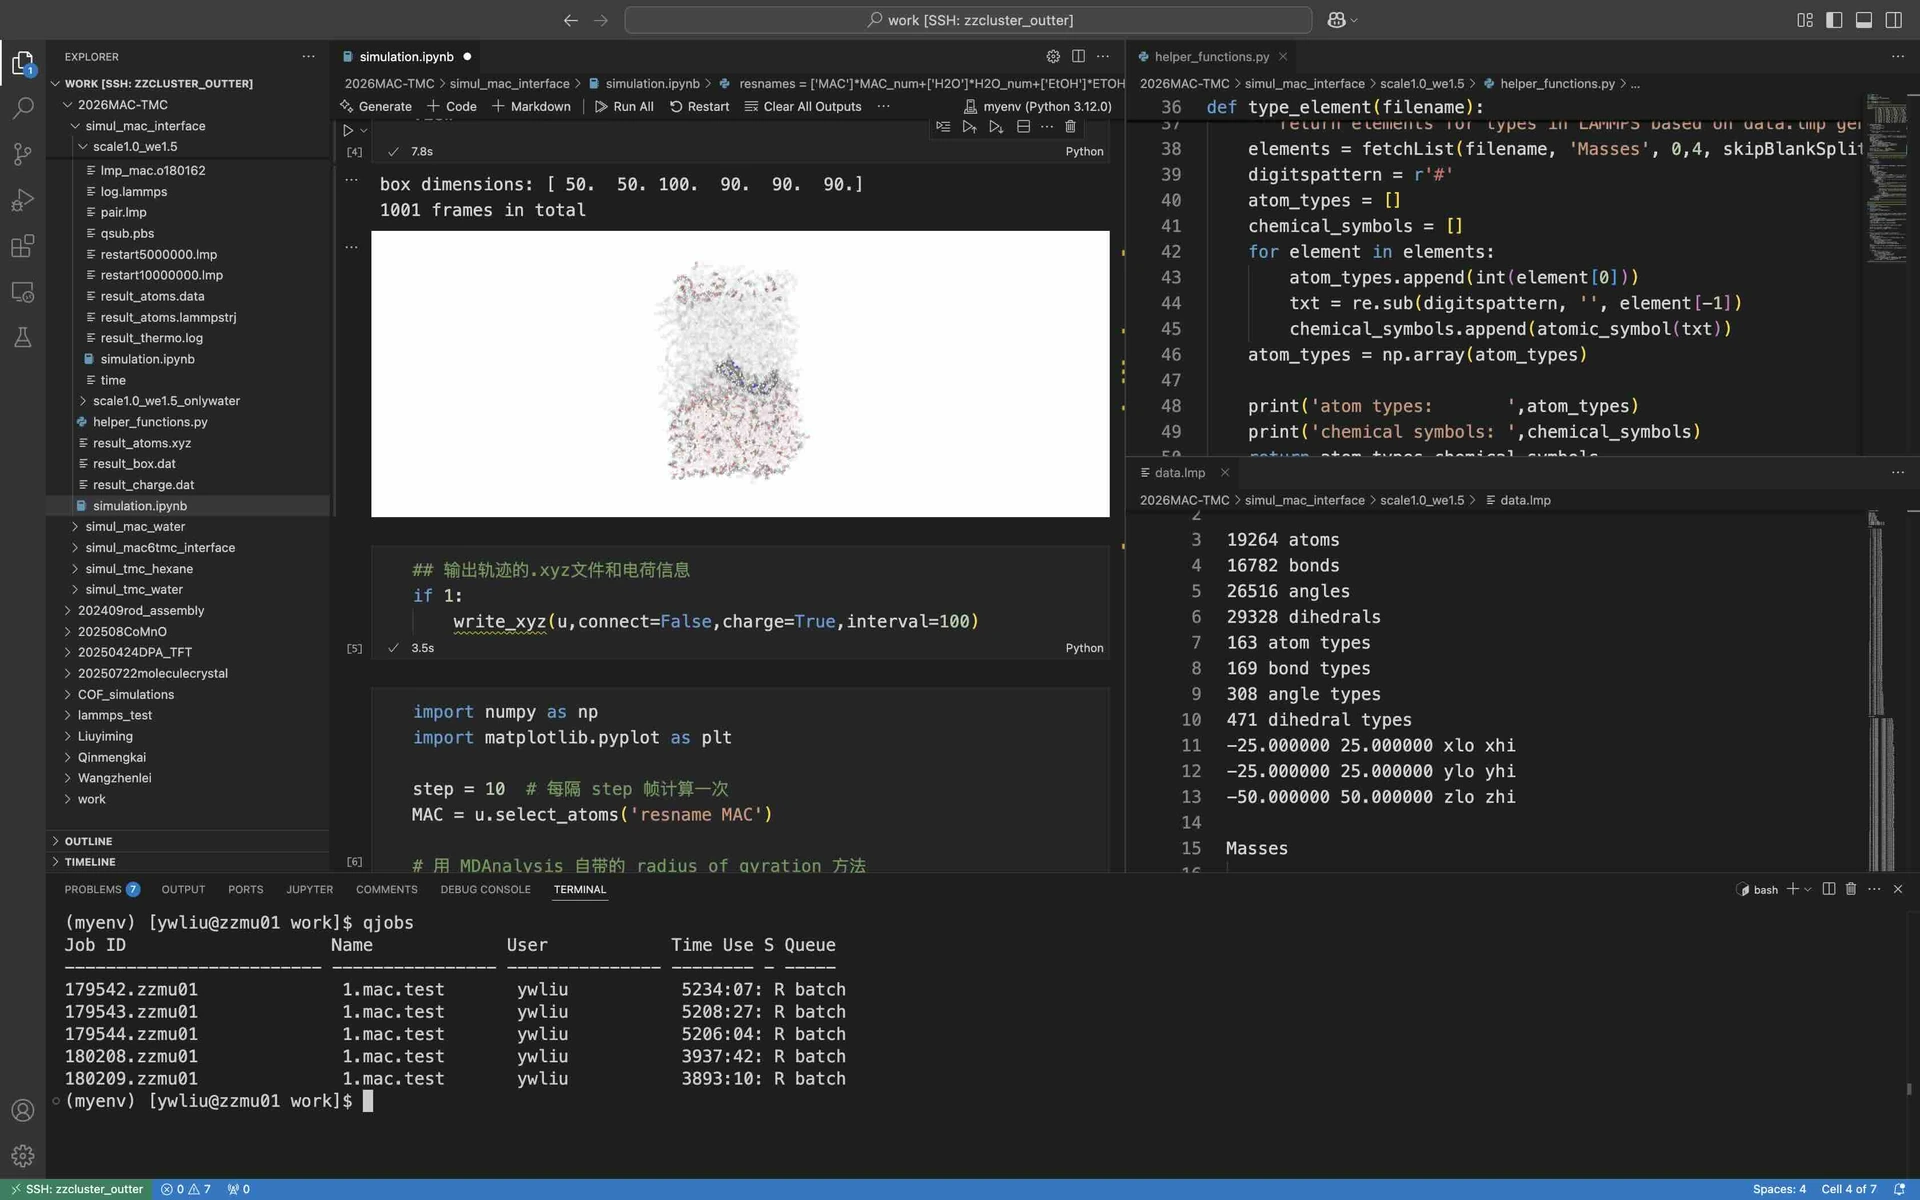
Task: Select the myenv Python 3.12.0 kernel picker
Action: 1037,107
